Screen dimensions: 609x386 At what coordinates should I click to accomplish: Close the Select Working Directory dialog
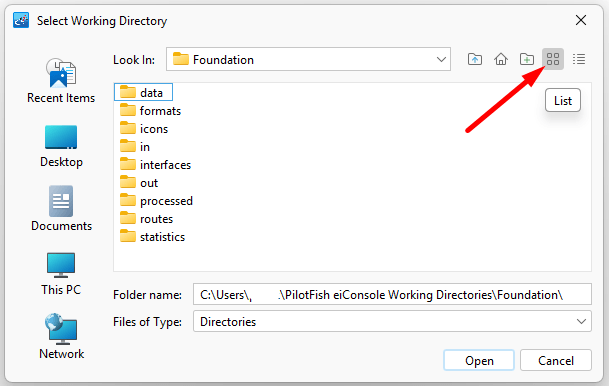tap(581, 20)
